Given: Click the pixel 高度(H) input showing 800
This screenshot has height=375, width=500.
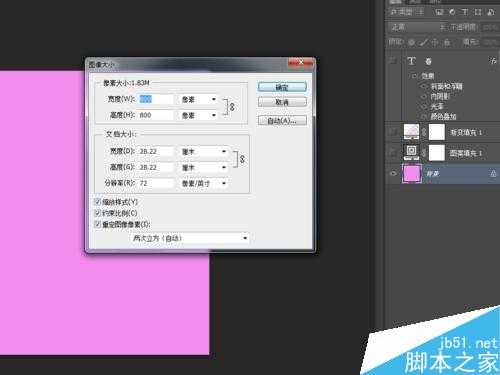Looking at the screenshot, I should 156,115.
